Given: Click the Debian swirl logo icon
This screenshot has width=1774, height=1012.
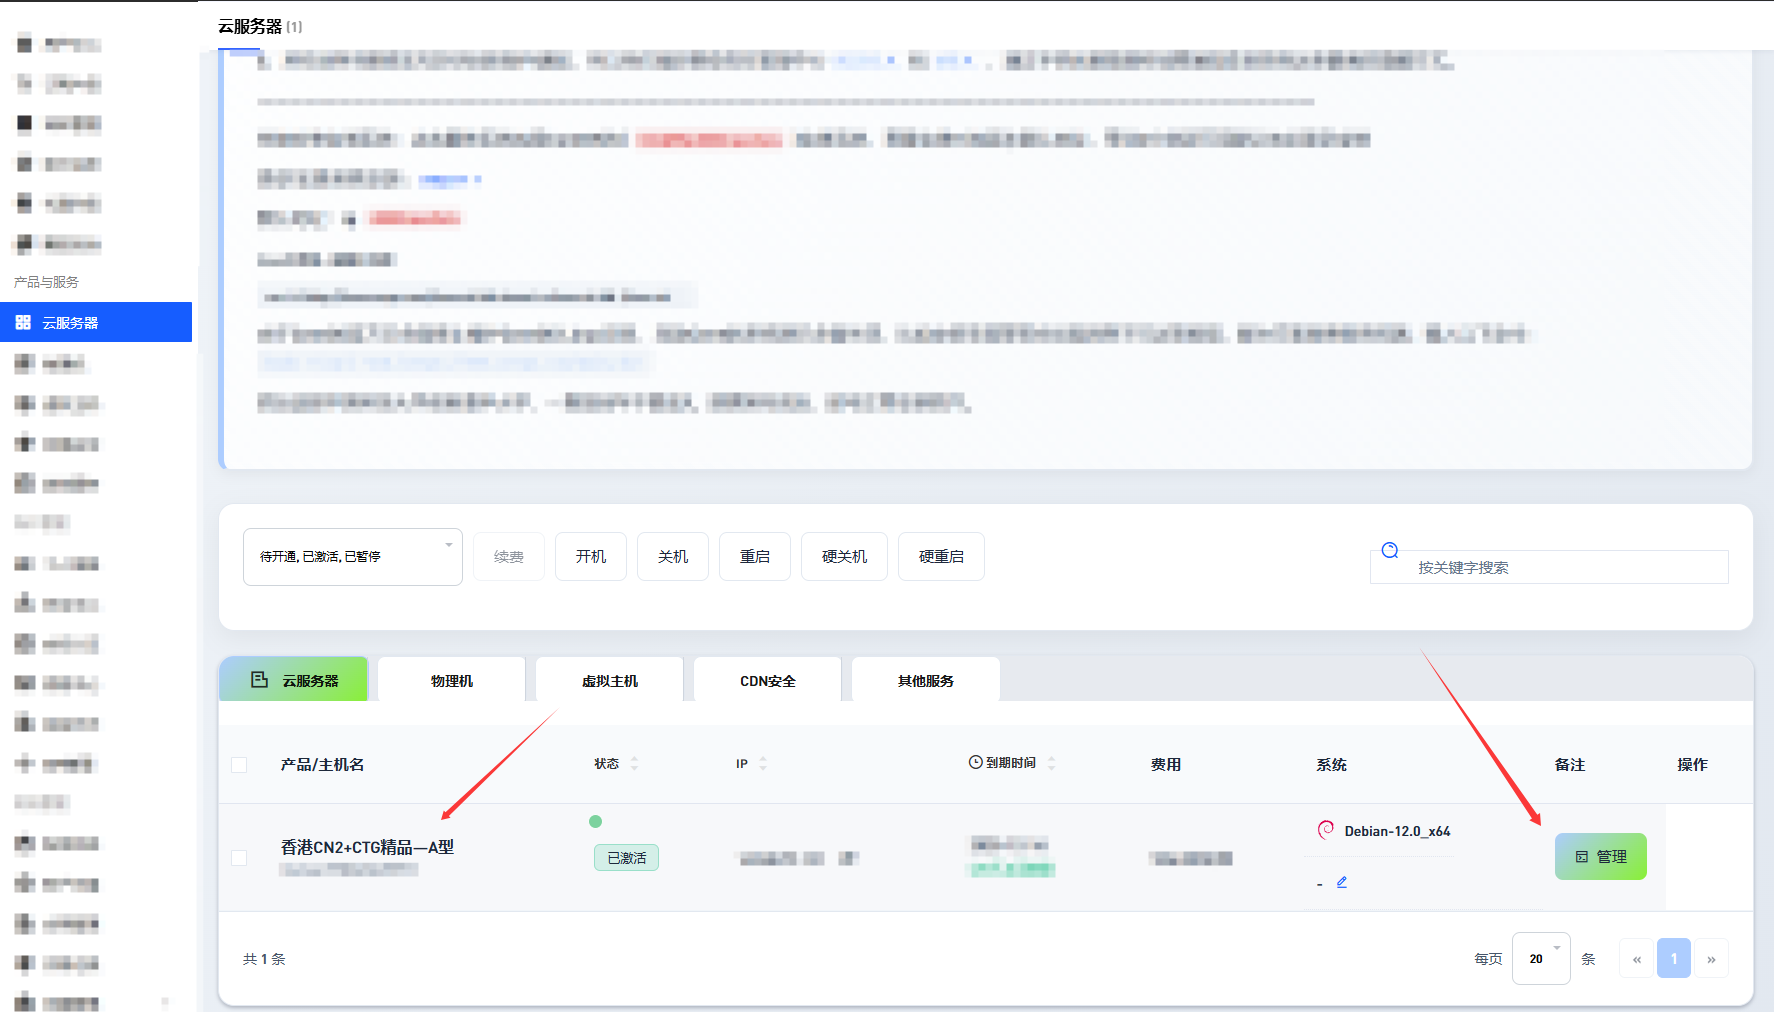Looking at the screenshot, I should (1326, 830).
